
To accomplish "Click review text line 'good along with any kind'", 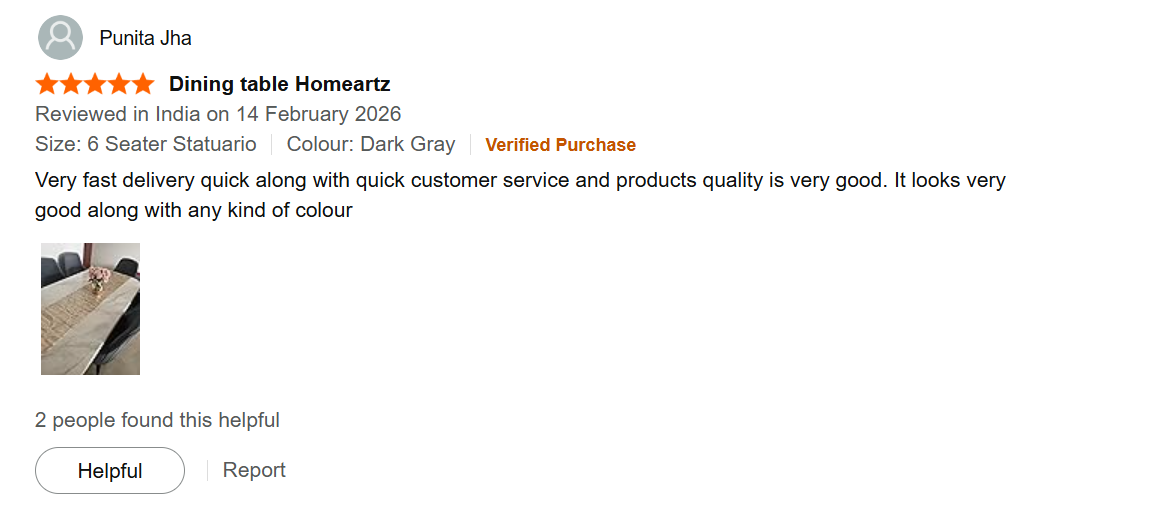I will [193, 211].
